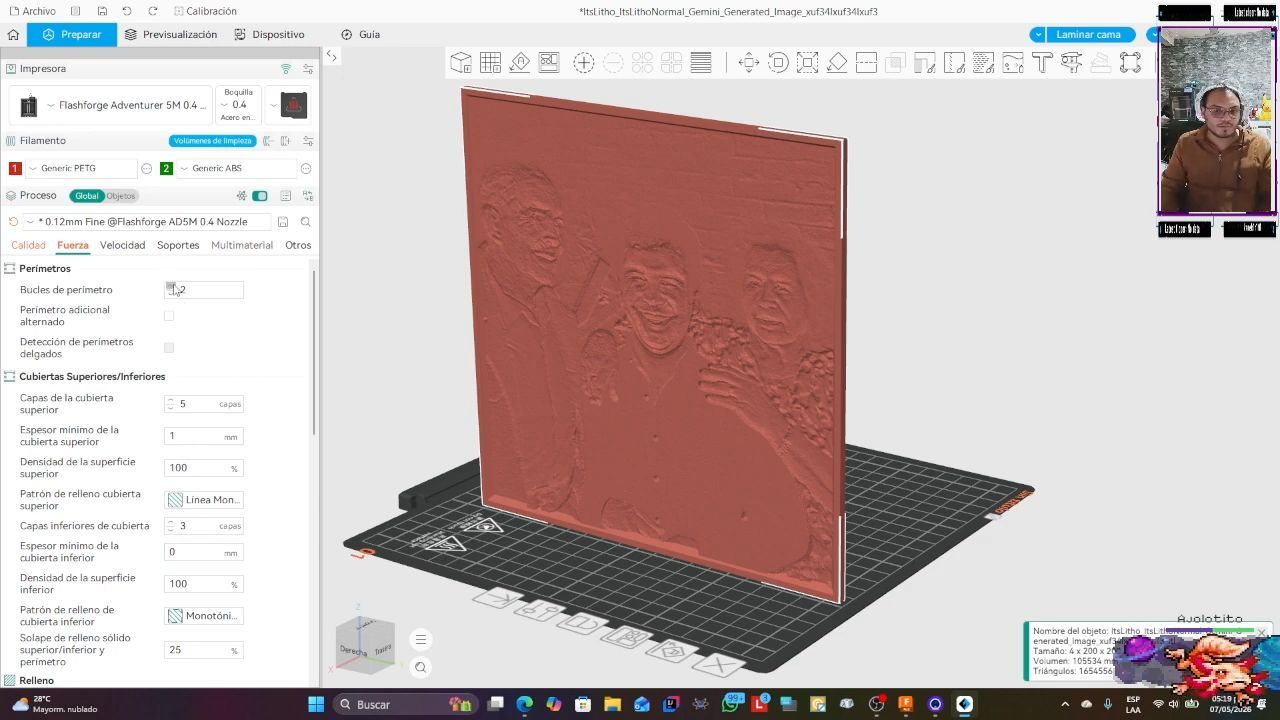Click the Add instance plus icon
This screenshot has width=1280, height=720.
584,63
